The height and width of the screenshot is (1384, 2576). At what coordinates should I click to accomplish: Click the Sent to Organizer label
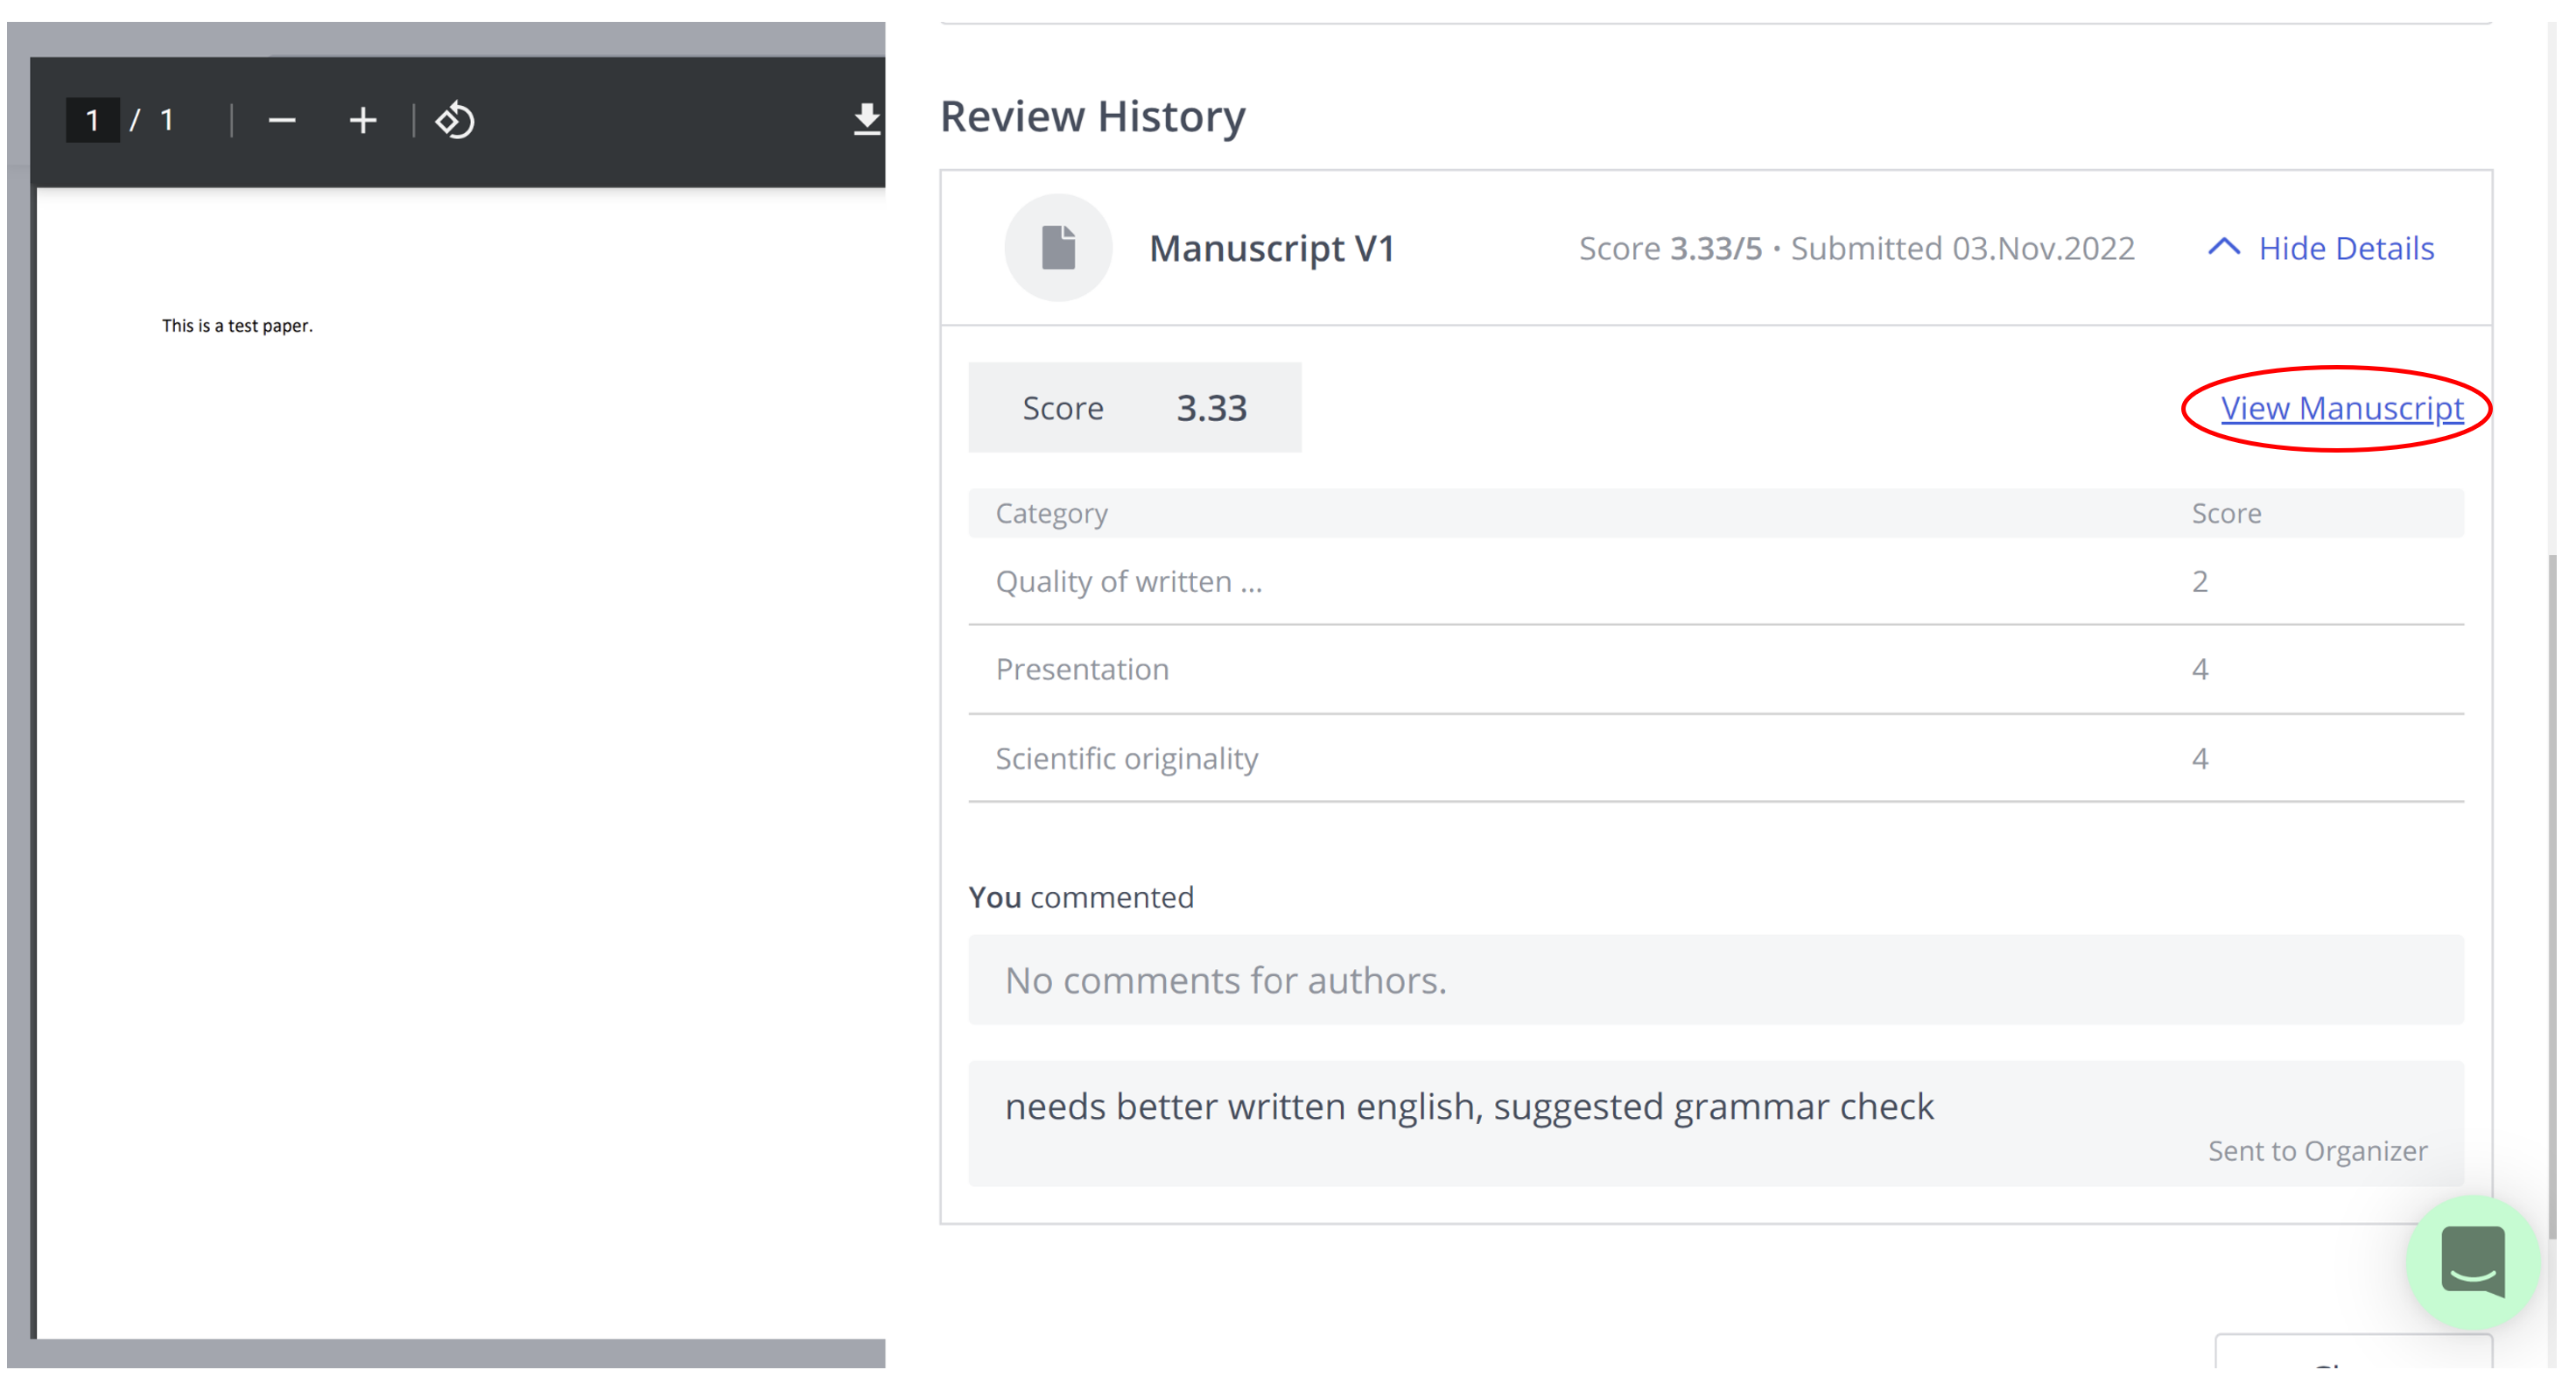point(2317,1151)
